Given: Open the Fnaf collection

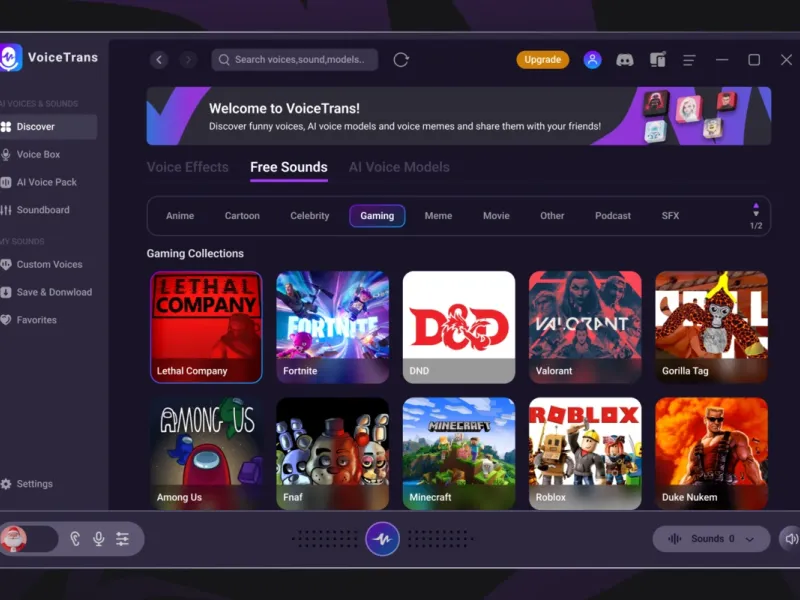Looking at the screenshot, I should point(333,454).
